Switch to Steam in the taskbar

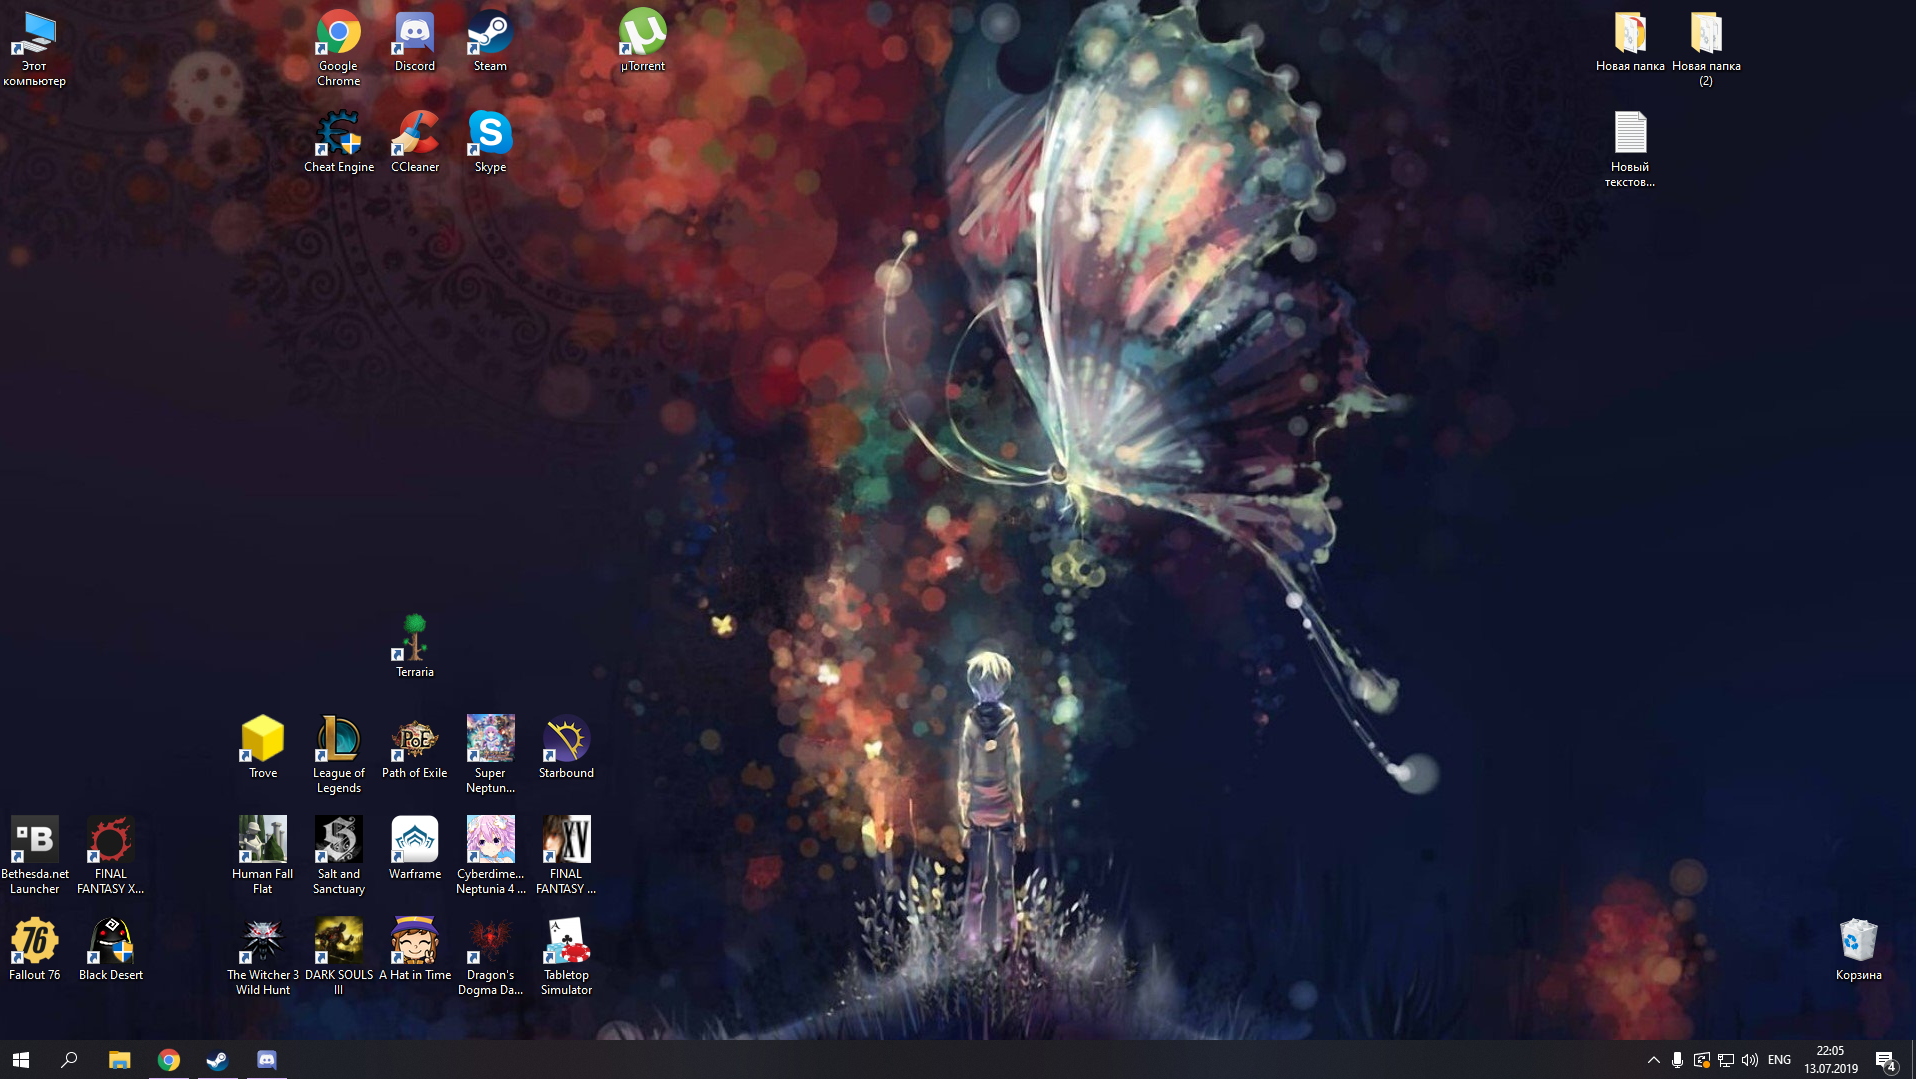point(217,1059)
